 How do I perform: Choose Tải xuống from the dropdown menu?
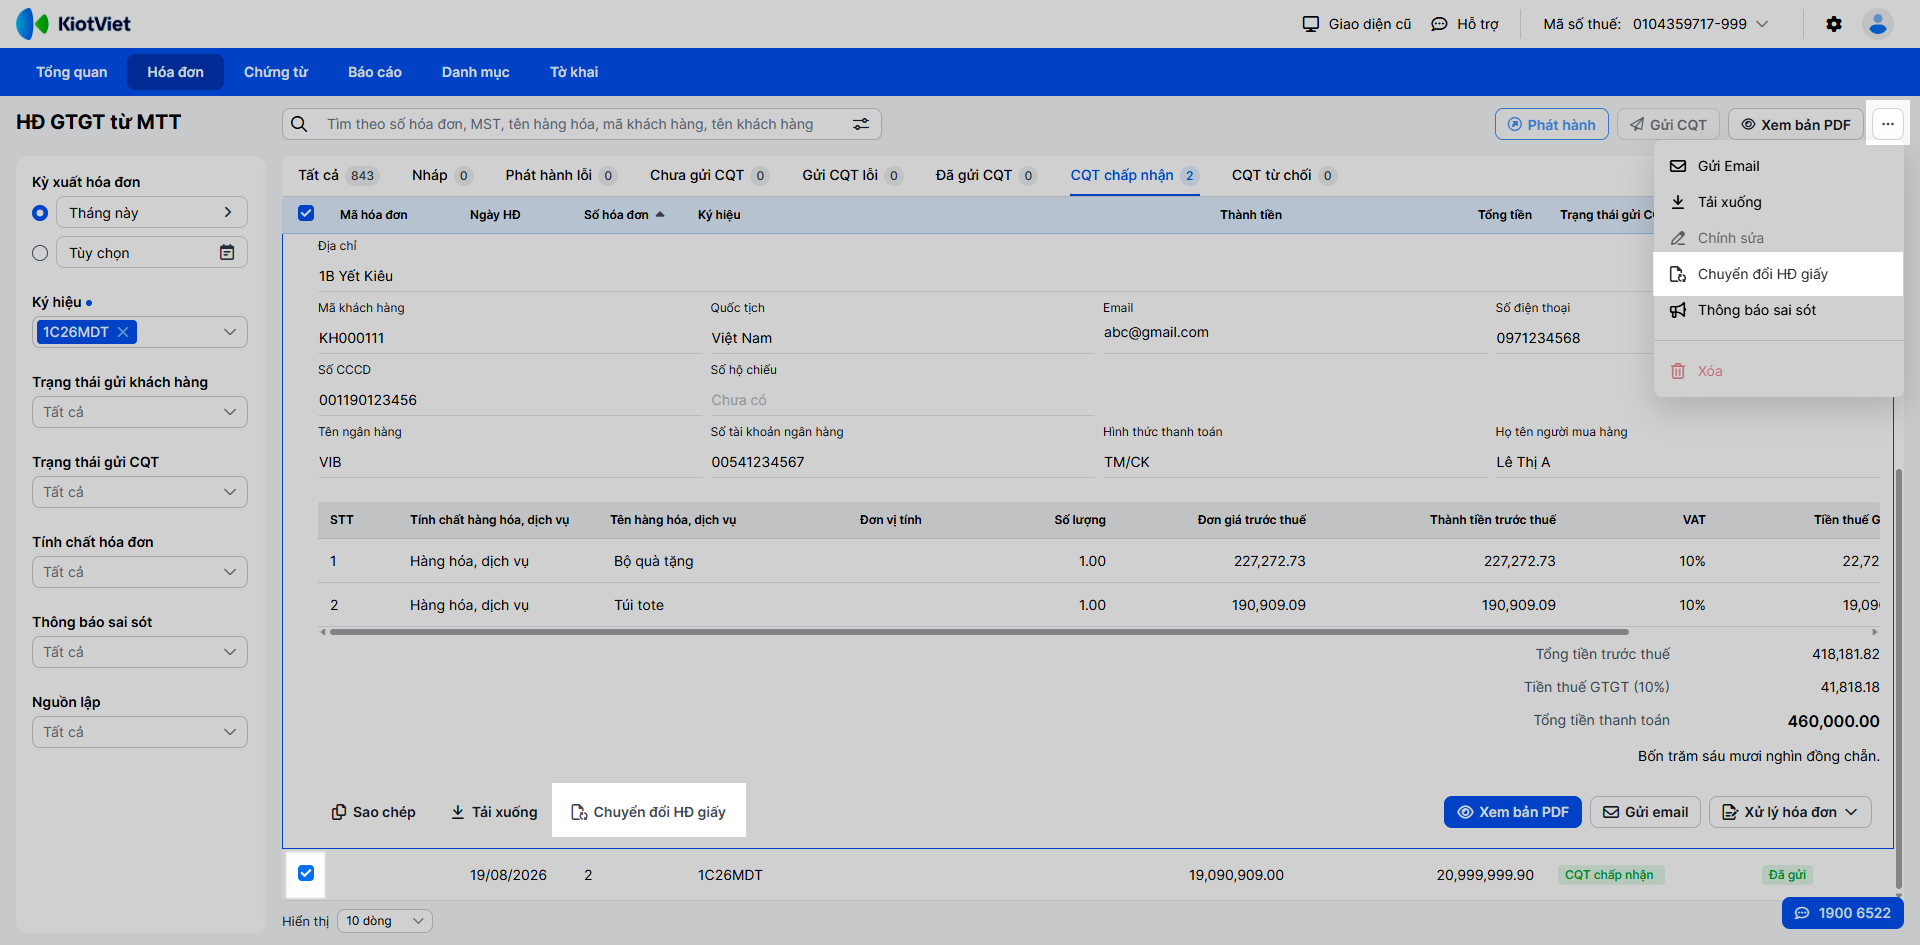[x=1778, y=202]
